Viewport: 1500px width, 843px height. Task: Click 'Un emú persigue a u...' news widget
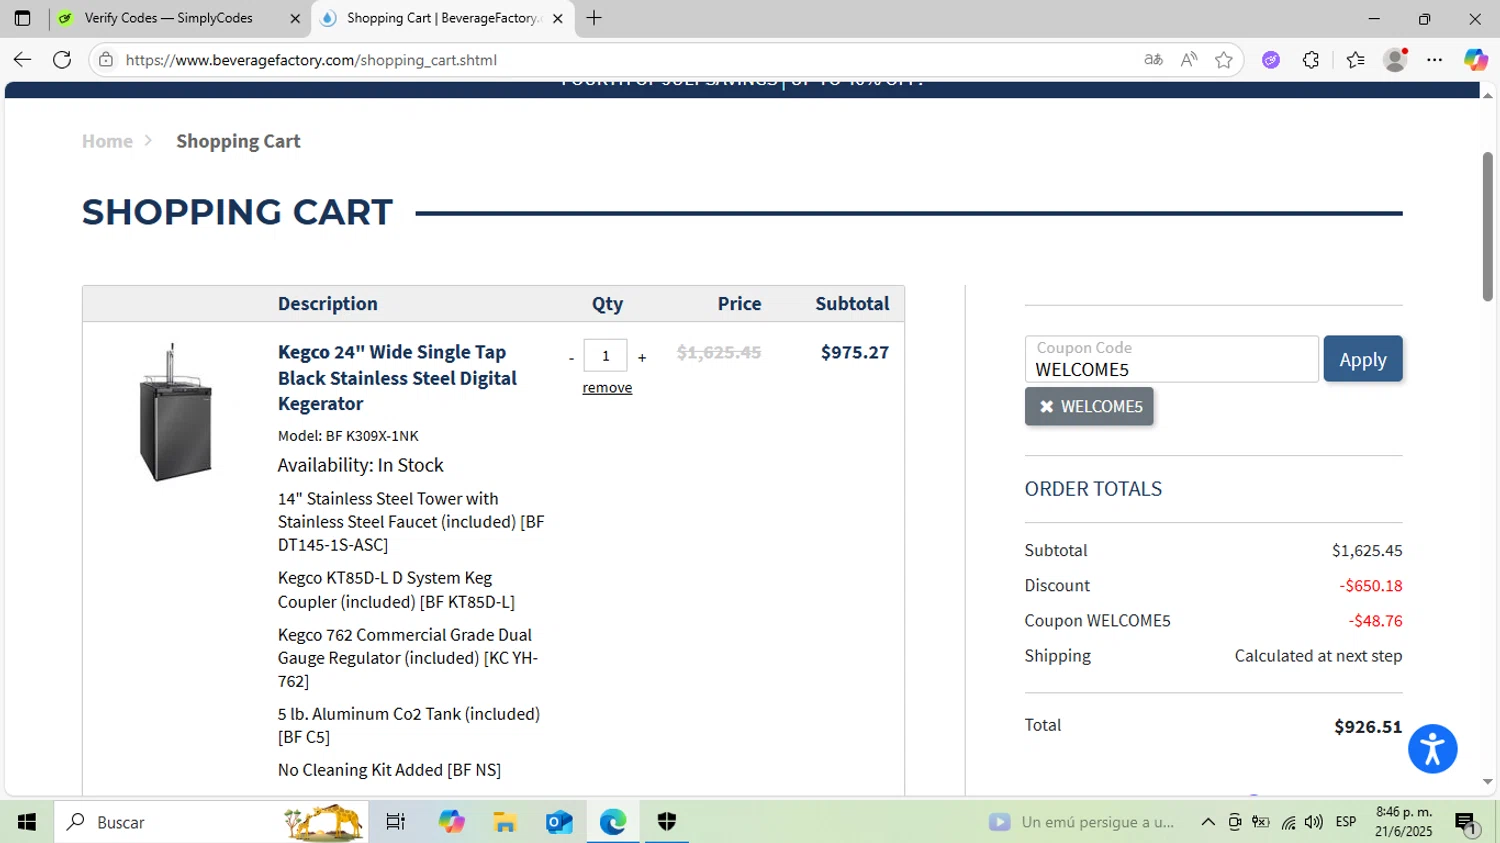pyautogui.click(x=1081, y=822)
